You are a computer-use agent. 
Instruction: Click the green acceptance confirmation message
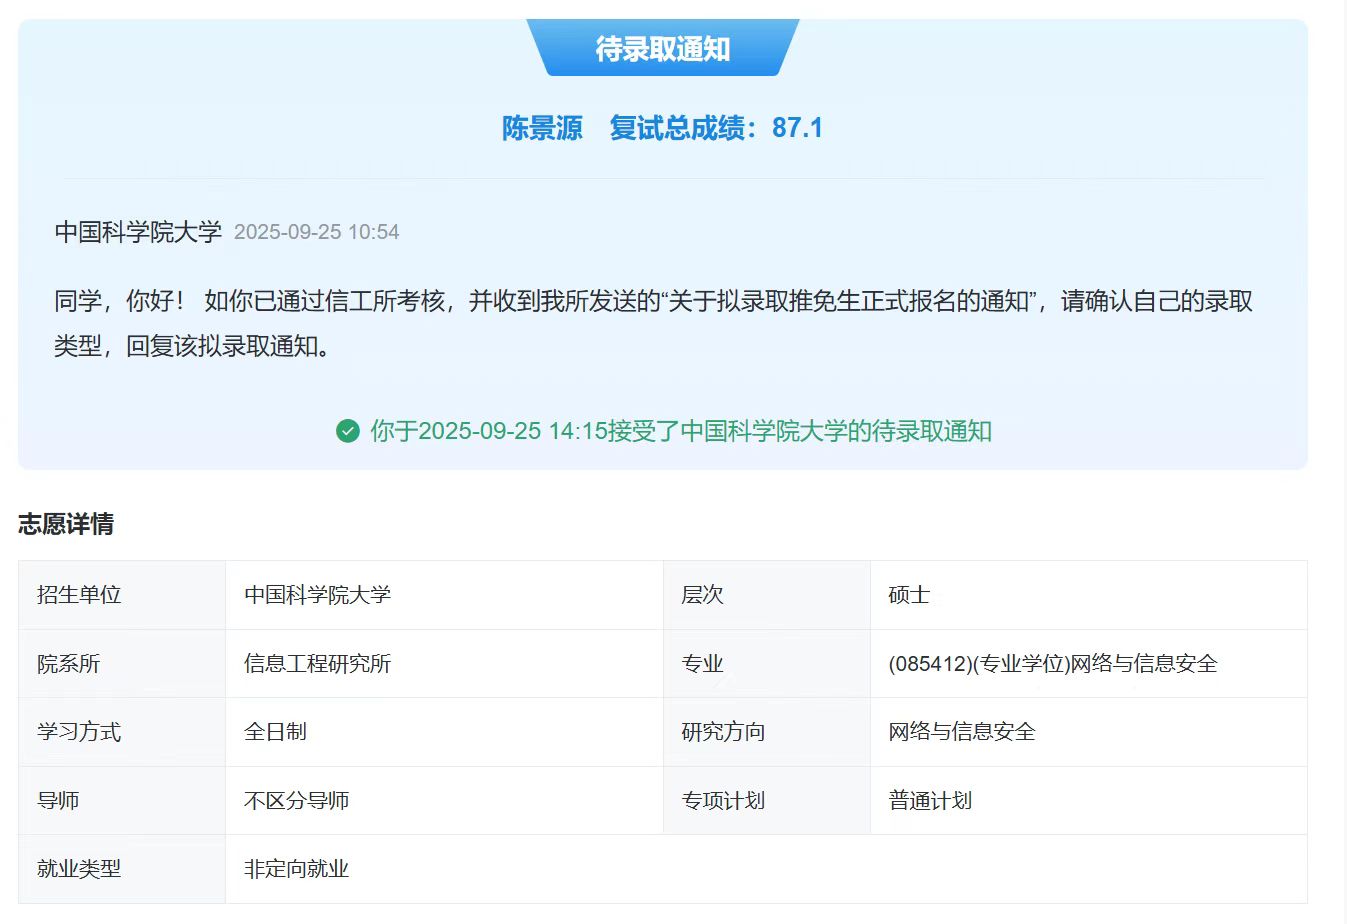point(680,431)
